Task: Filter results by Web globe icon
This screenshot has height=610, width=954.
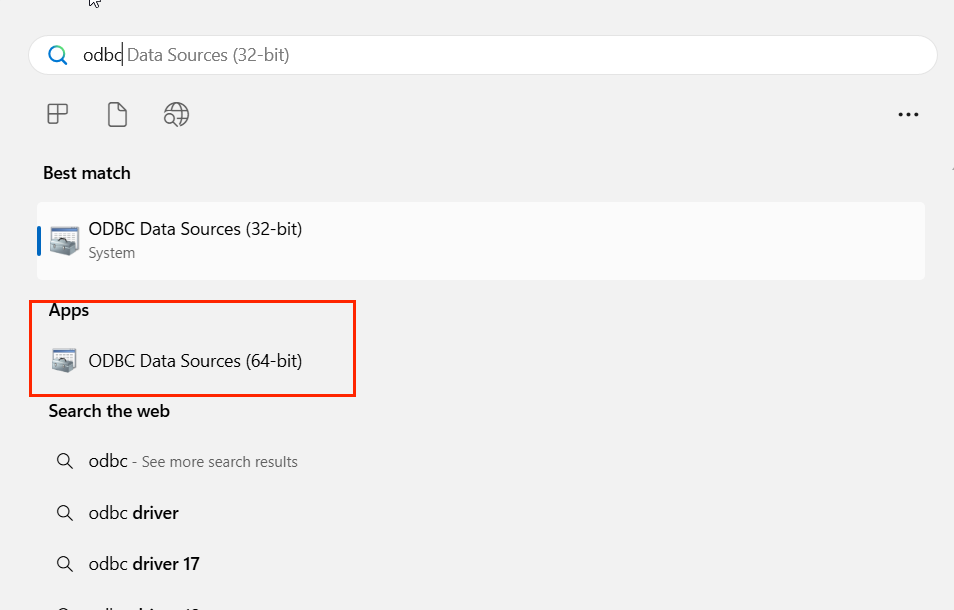Action: [x=176, y=114]
